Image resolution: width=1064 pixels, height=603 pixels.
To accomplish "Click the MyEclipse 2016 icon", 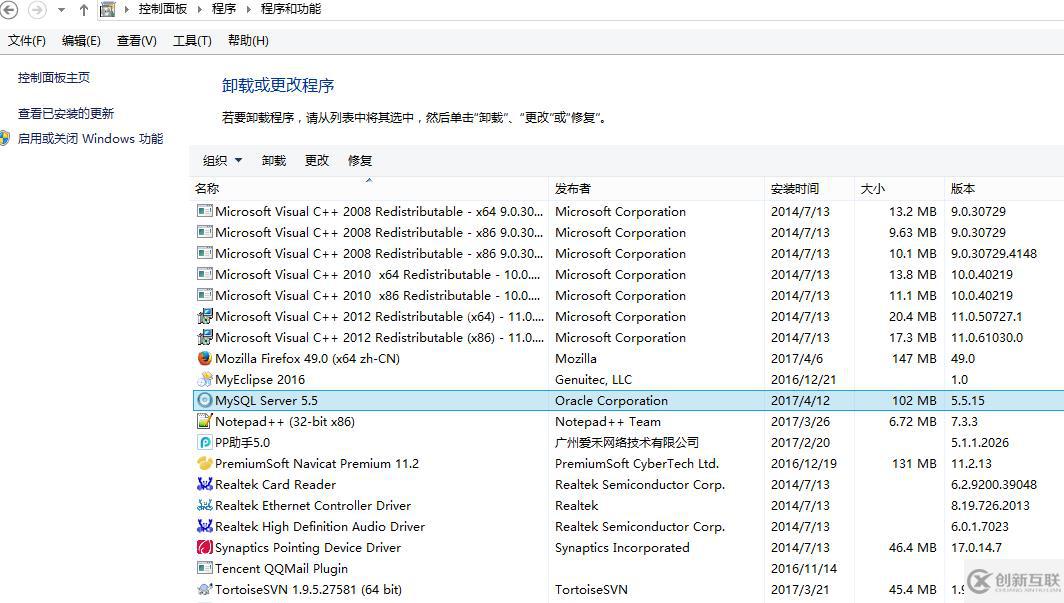I will coord(204,379).
